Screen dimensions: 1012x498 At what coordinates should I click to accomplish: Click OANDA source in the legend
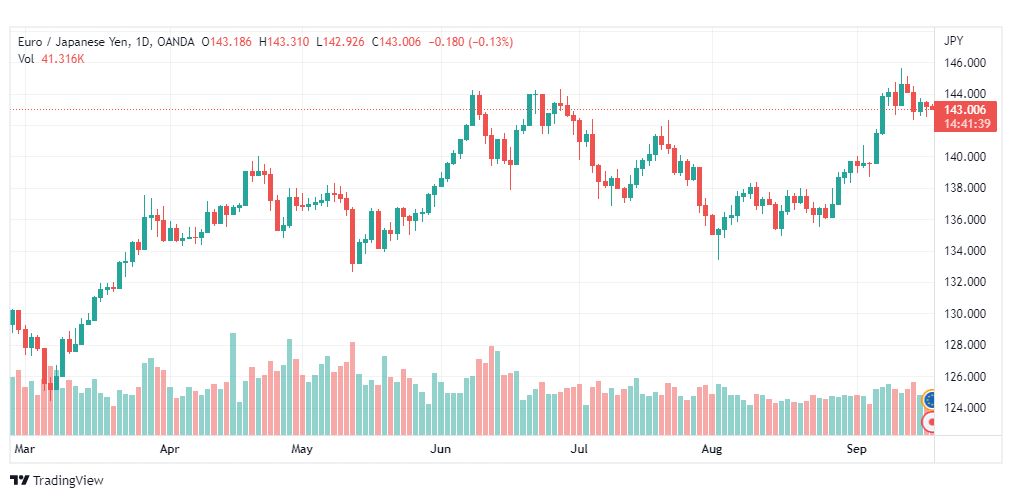[174, 42]
